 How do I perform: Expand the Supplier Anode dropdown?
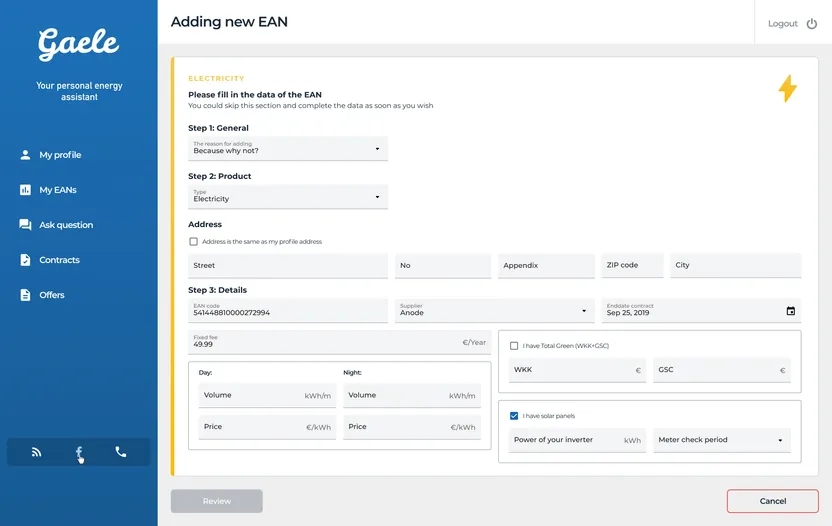point(495,311)
